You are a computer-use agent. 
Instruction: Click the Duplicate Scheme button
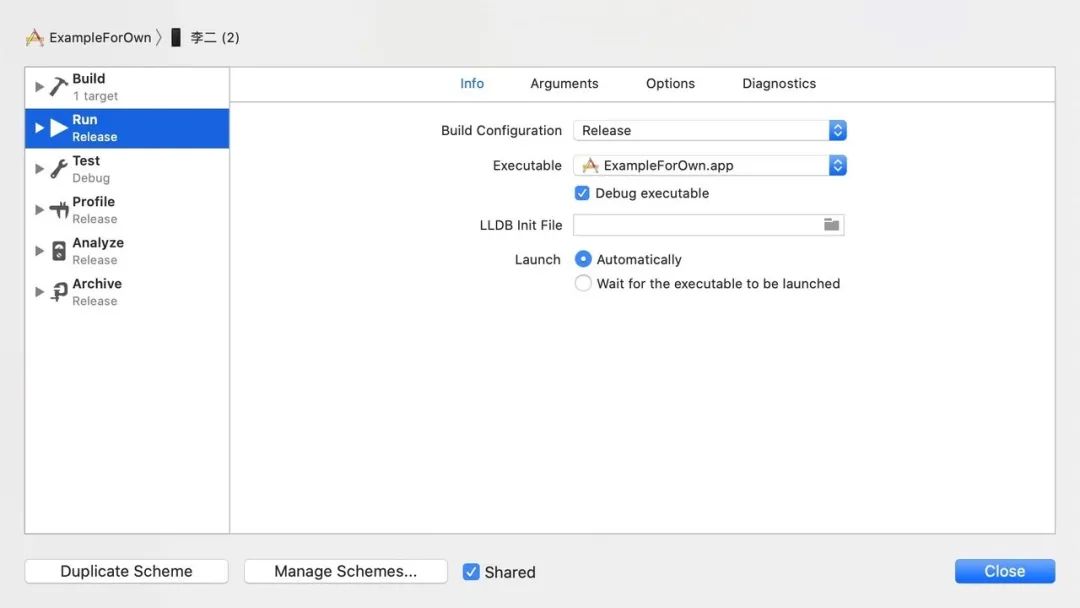click(126, 571)
